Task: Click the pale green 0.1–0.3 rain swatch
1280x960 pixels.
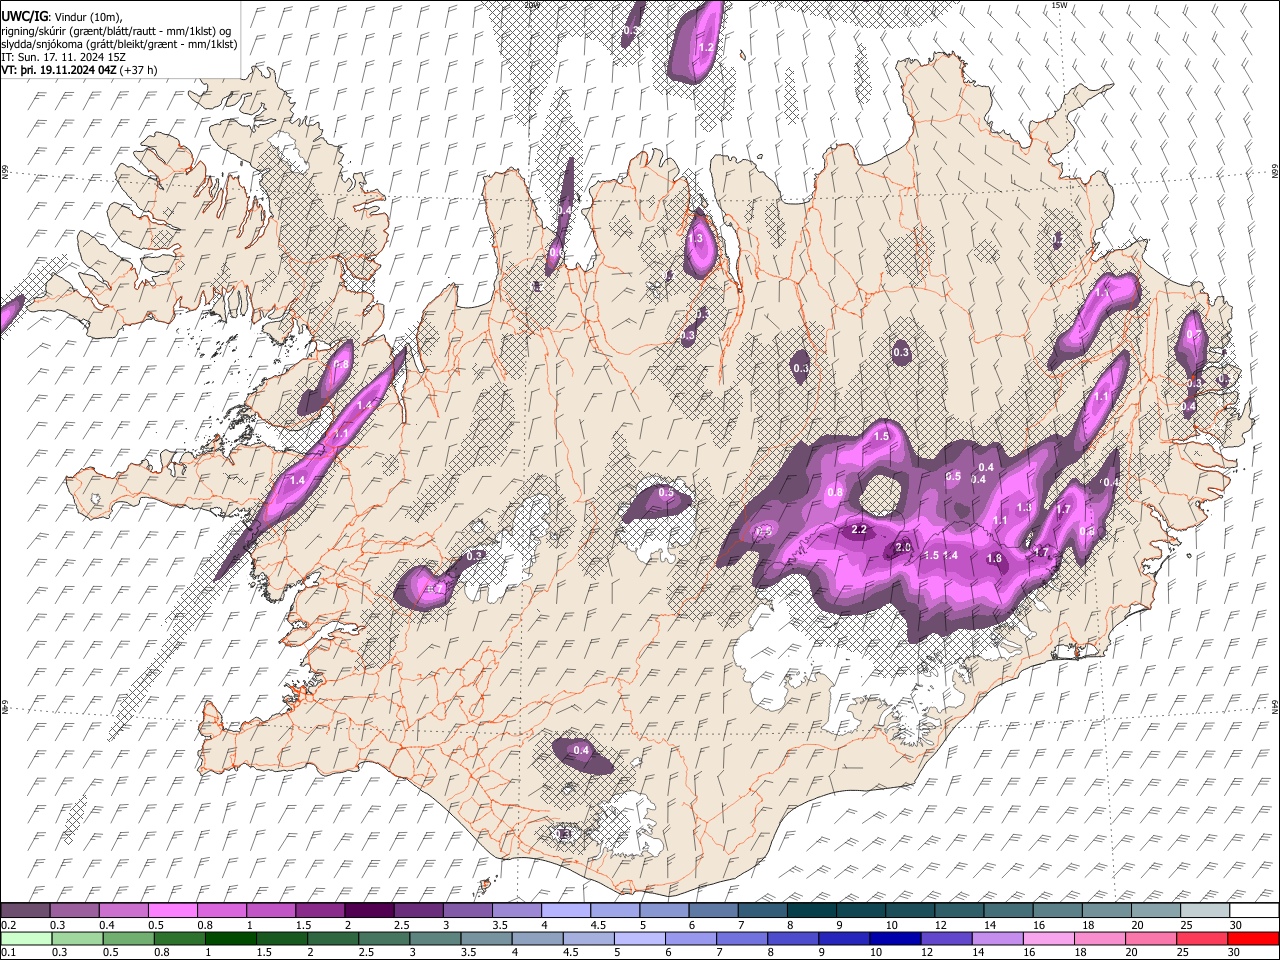Action: 25,938
